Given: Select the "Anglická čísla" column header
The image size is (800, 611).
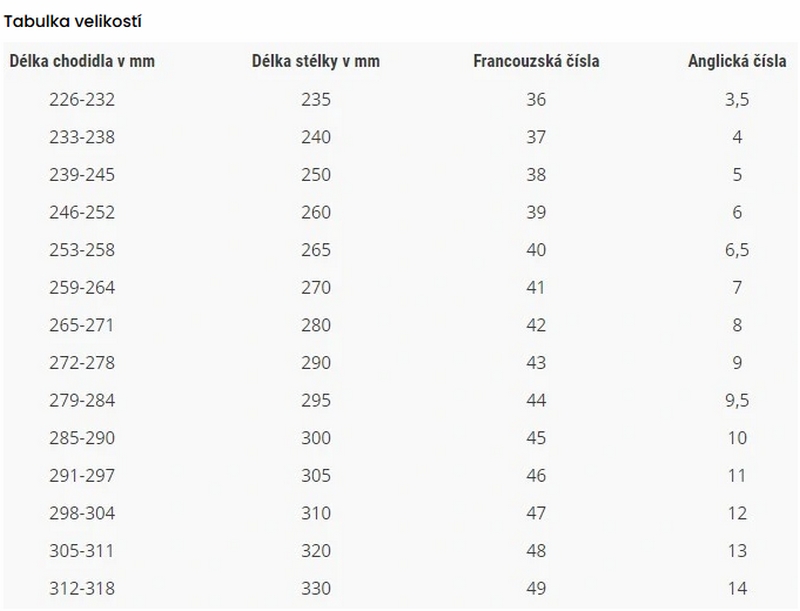Looking at the screenshot, I should point(737,61).
